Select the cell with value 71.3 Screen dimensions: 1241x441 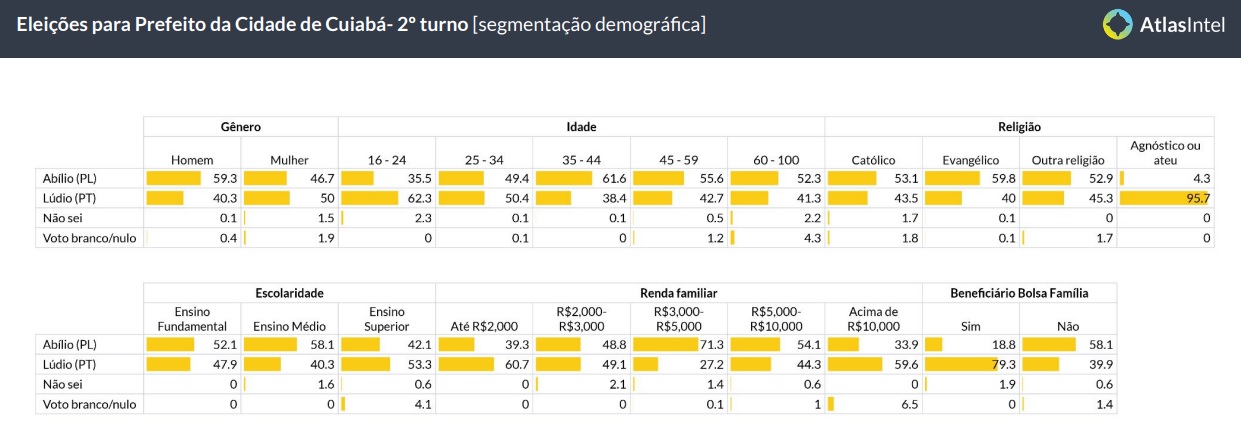click(678, 344)
